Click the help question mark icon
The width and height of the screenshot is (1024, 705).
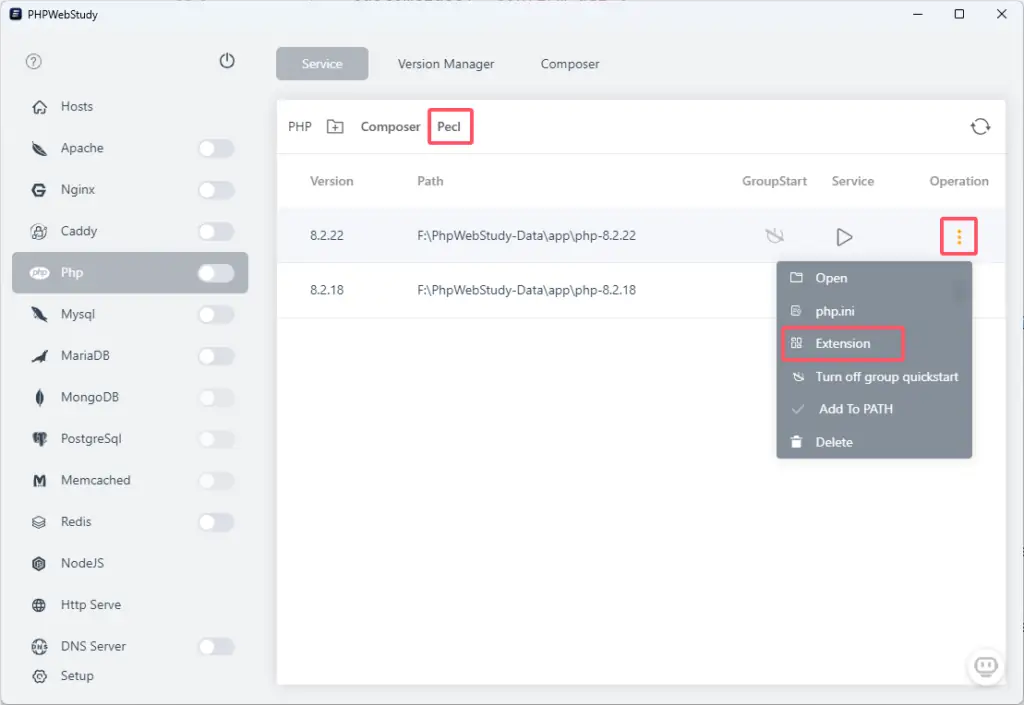point(34,62)
